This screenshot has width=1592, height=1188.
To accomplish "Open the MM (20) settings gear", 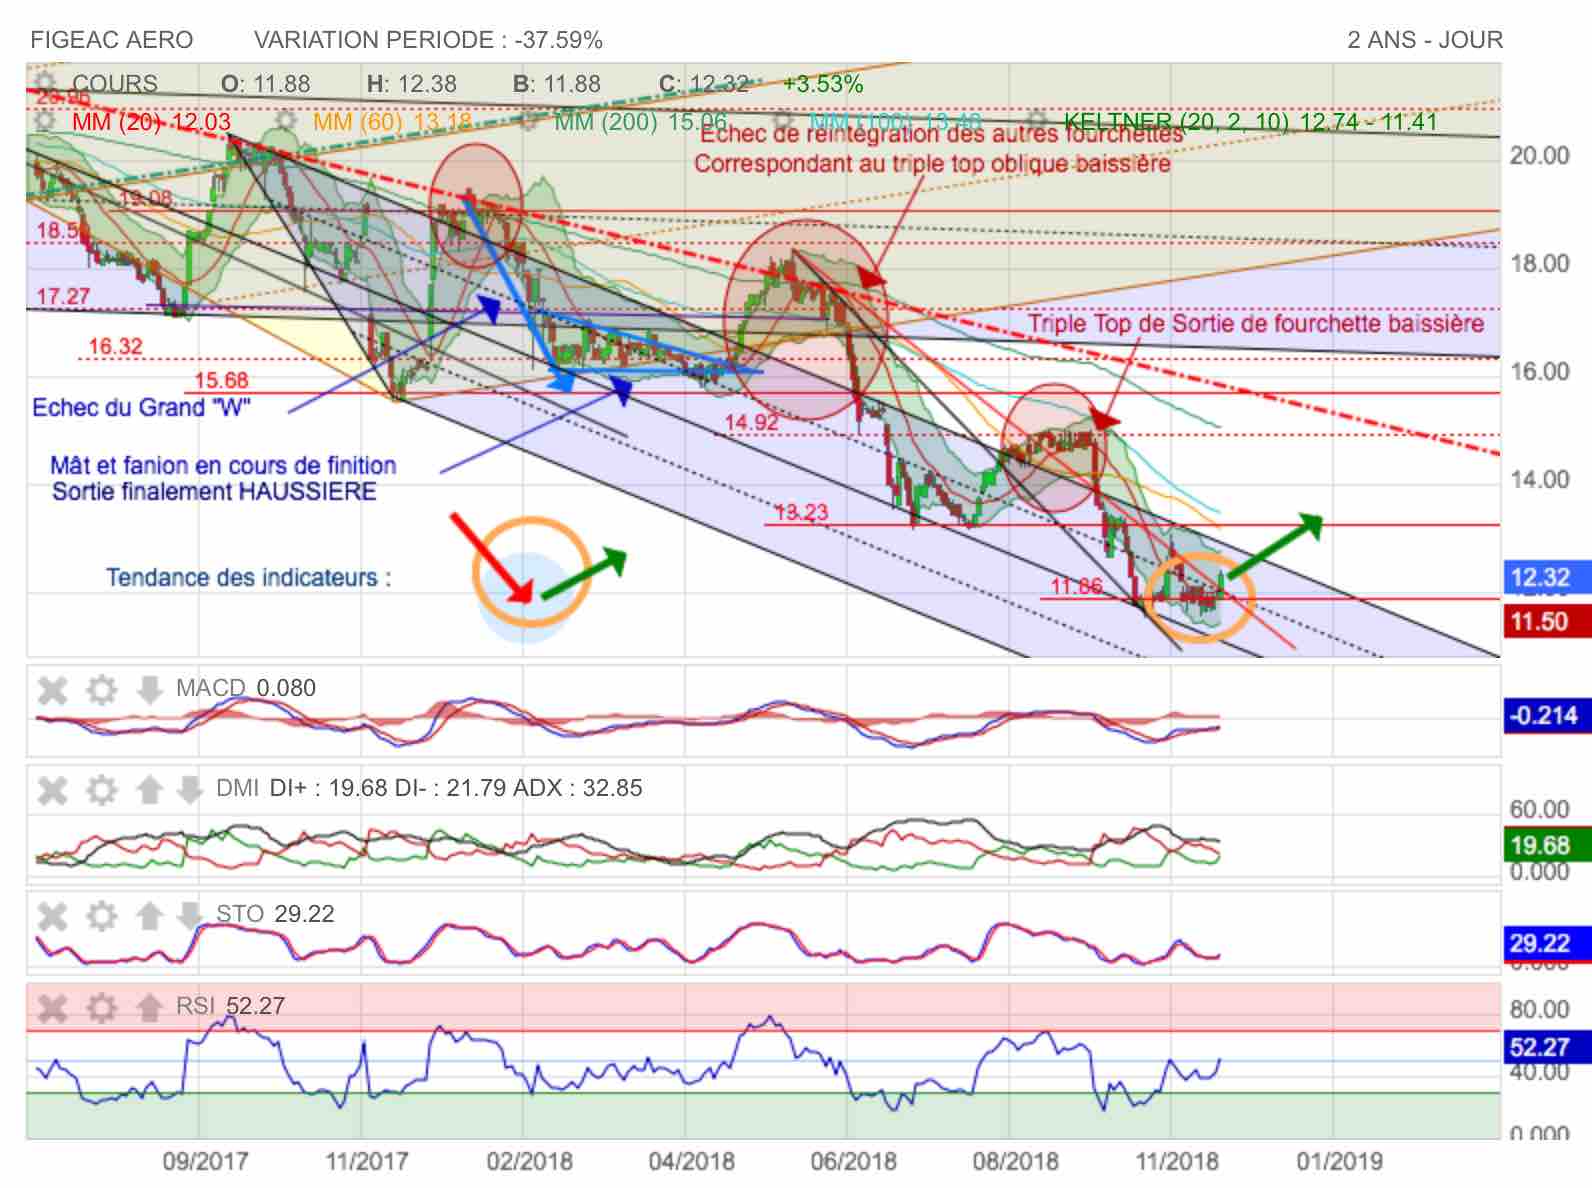I will coord(45,121).
